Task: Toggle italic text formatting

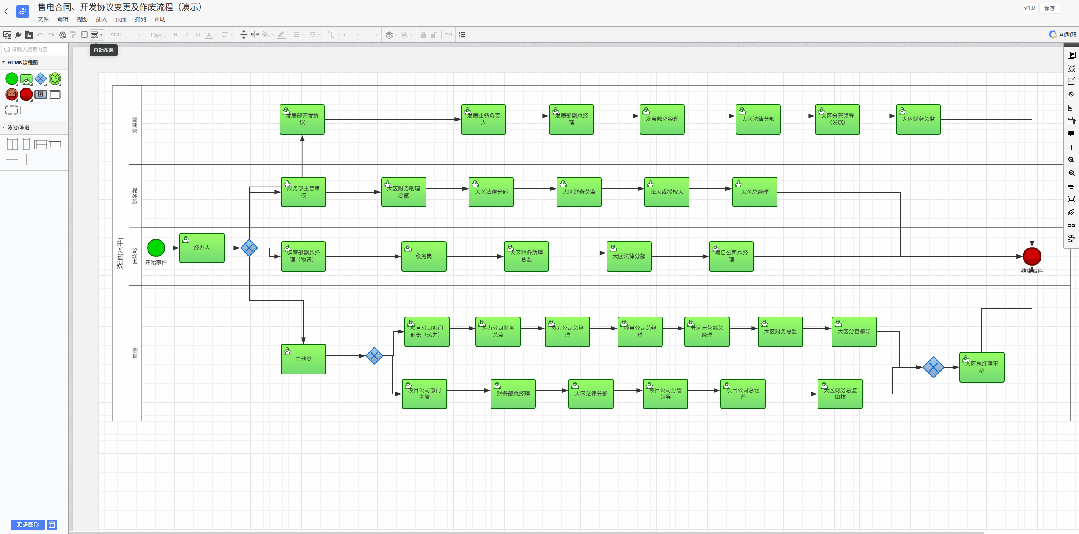Action: [x=186, y=34]
